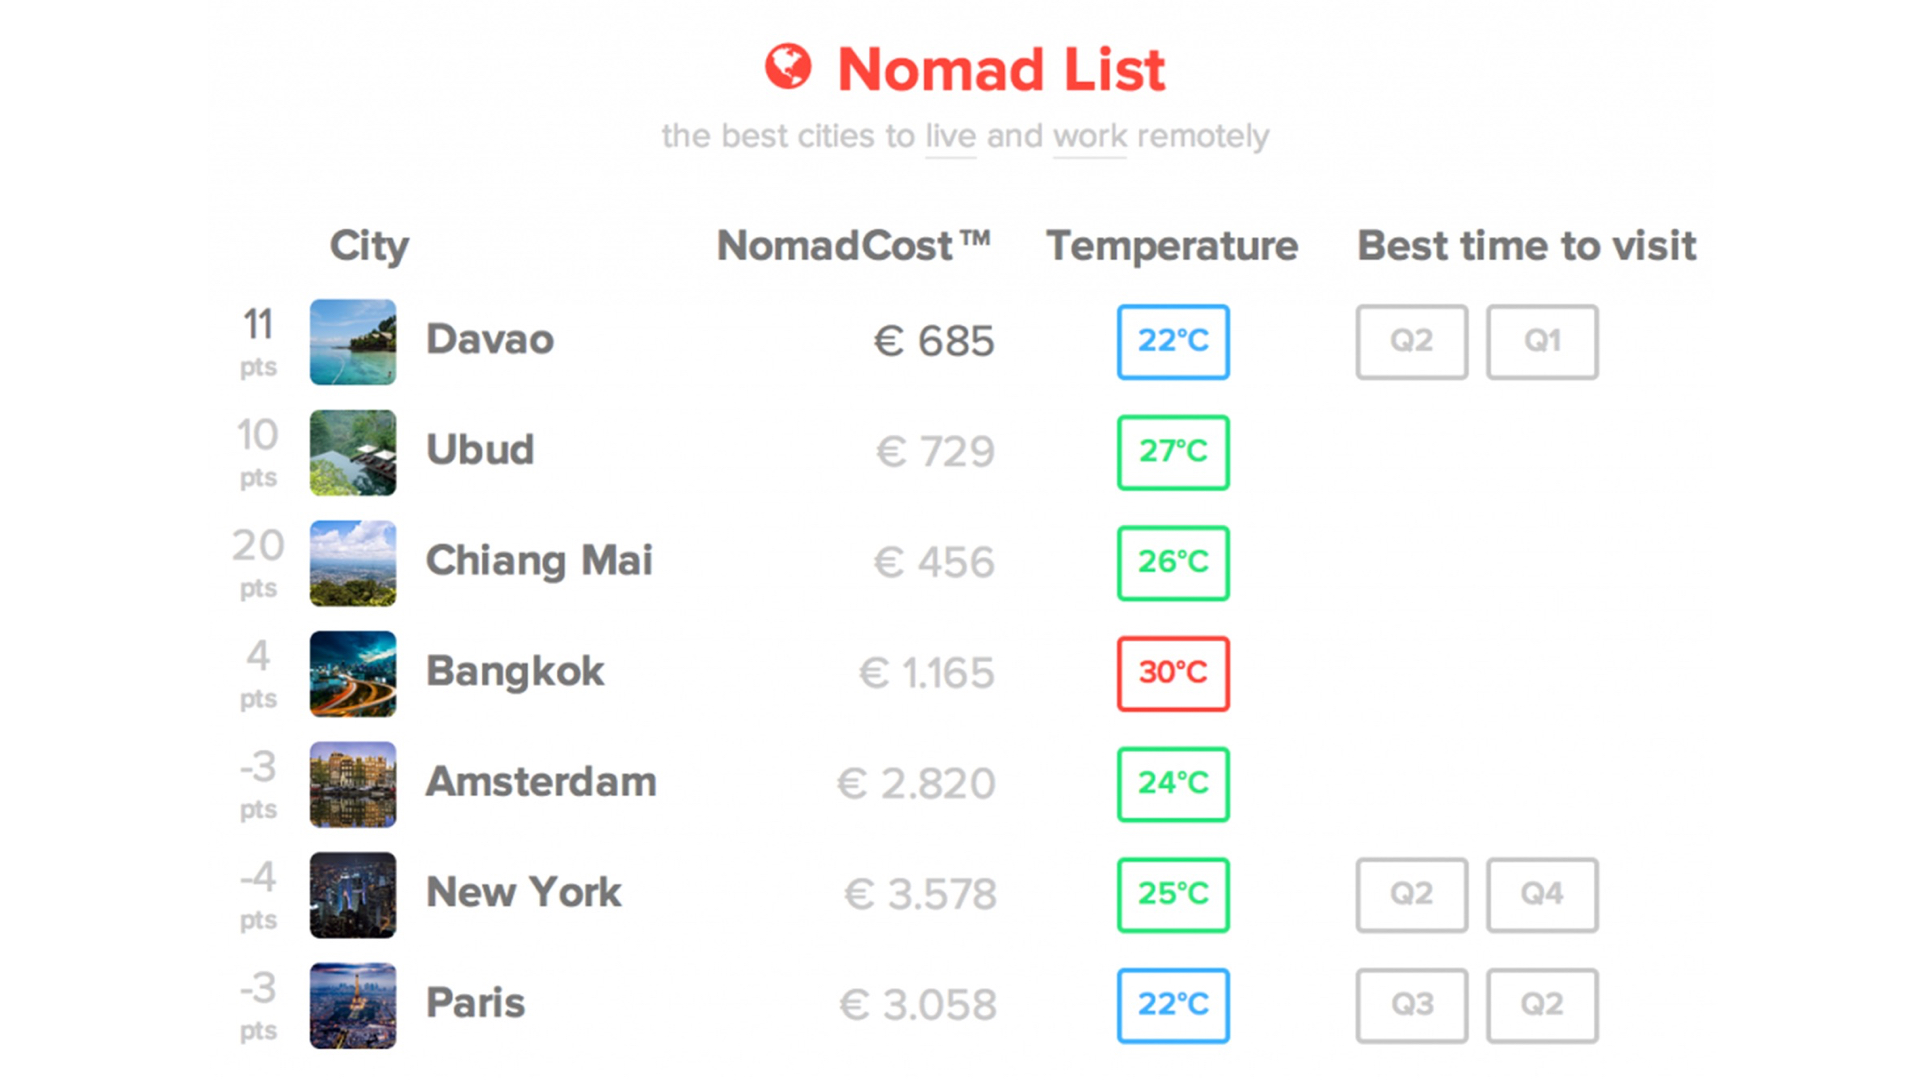Sort by the Temperature column header

click(x=1172, y=246)
